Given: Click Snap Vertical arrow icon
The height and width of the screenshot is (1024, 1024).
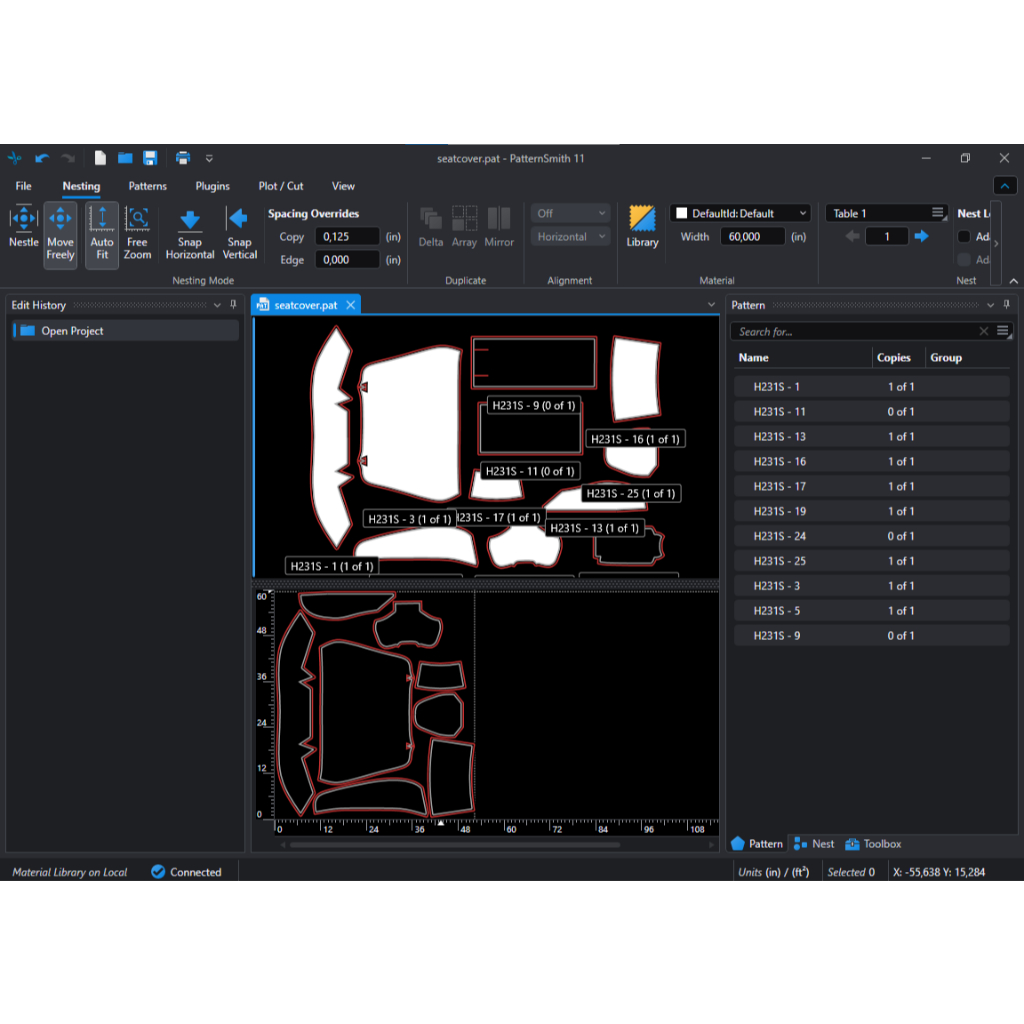Looking at the screenshot, I should [x=238, y=219].
